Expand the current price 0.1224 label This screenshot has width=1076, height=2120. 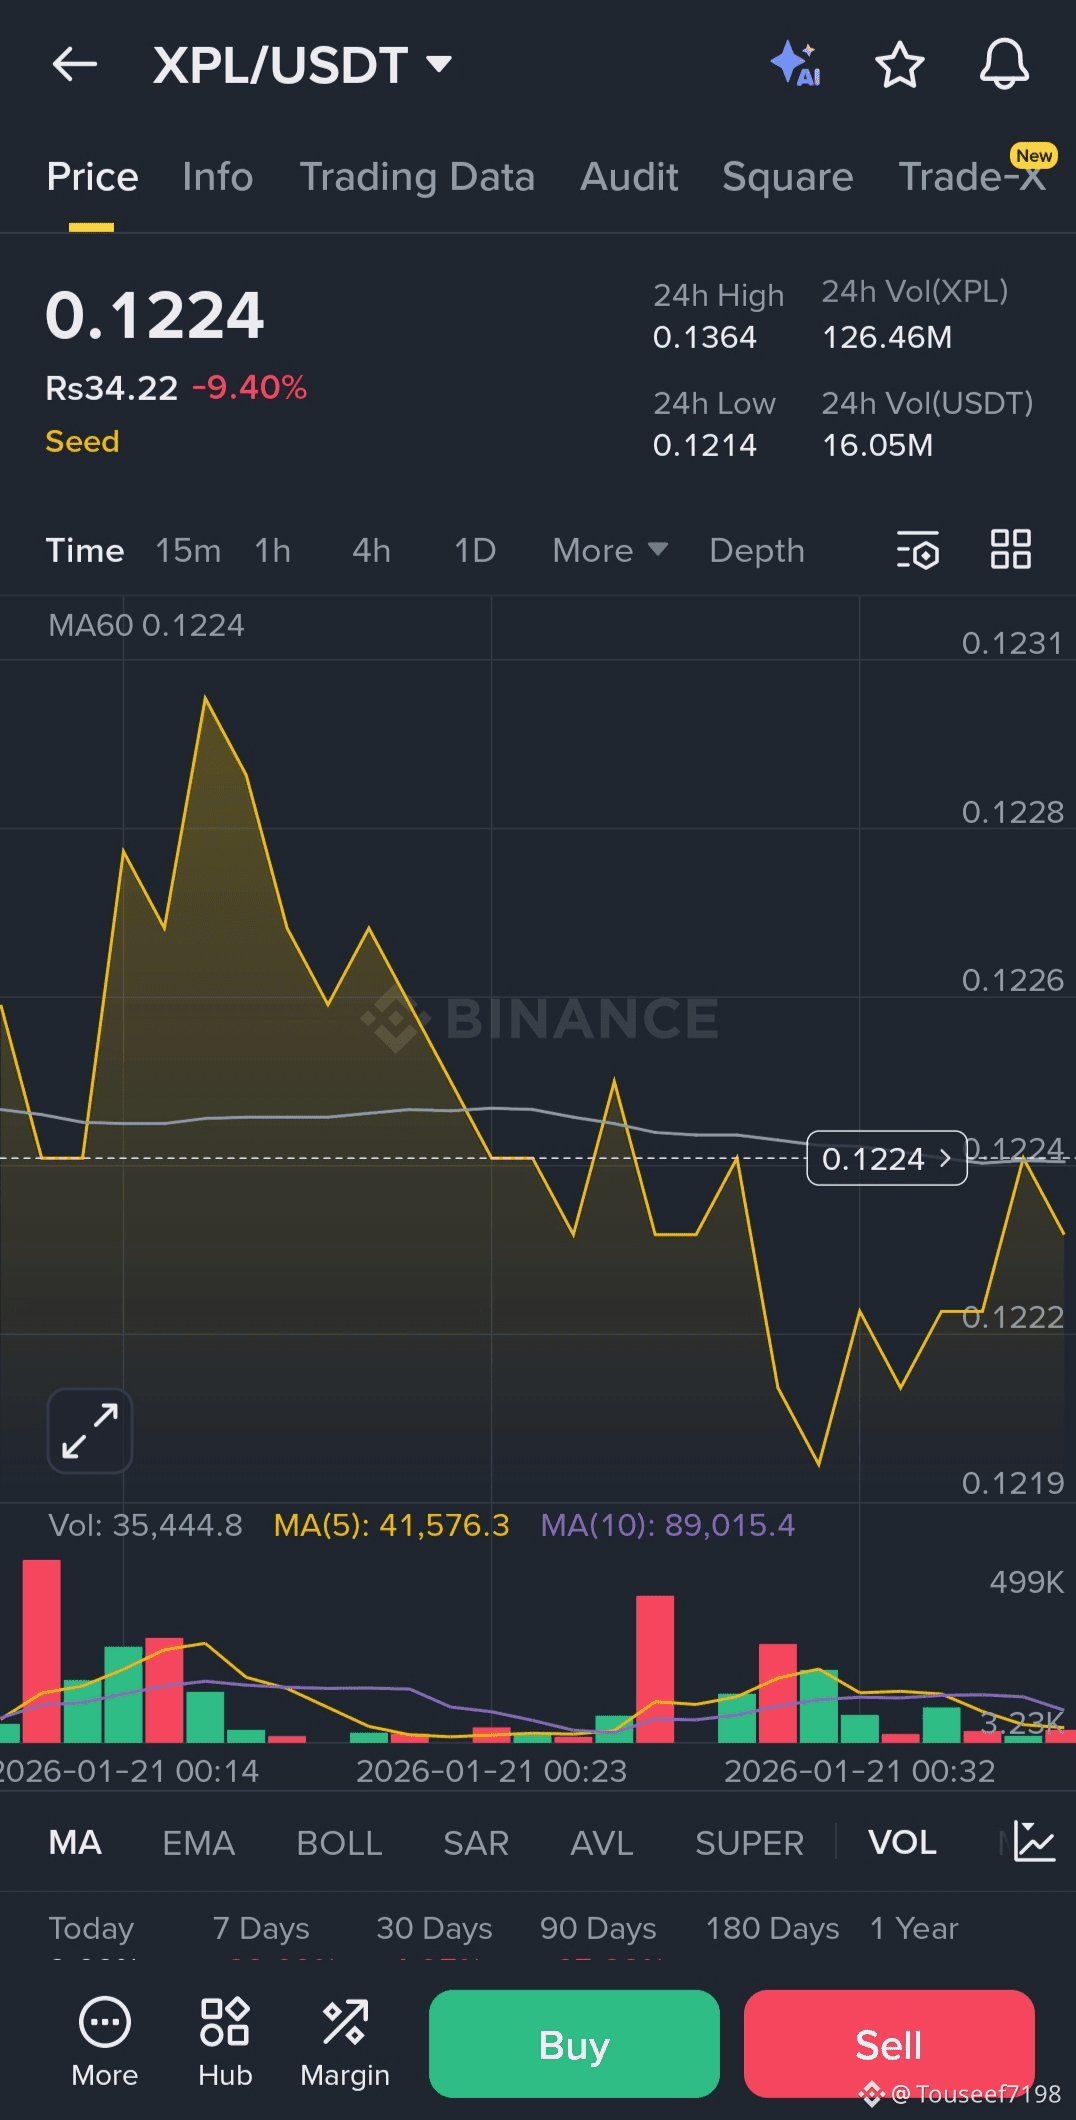[886, 1158]
